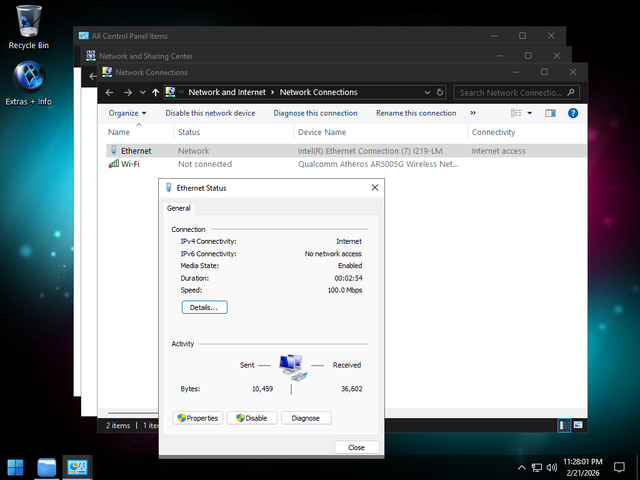Open the view options dropdown arrow
Image resolution: width=640 pixels, height=480 pixels.
[x=530, y=113]
